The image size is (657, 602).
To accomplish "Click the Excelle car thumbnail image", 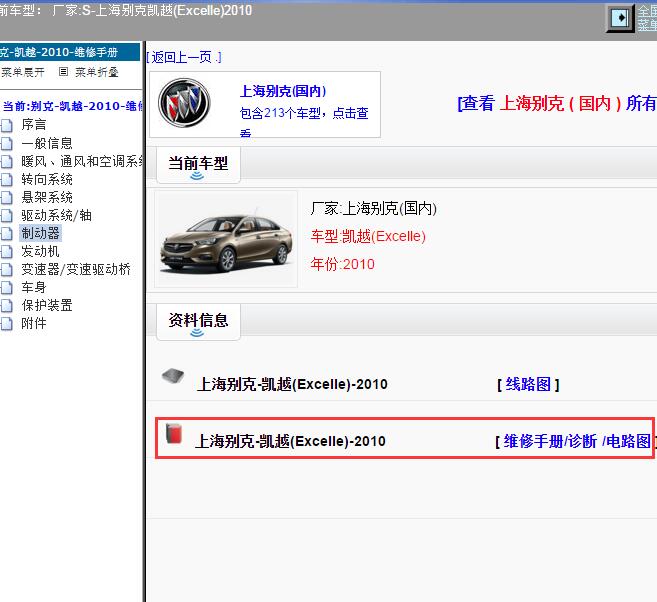I will point(226,239).
